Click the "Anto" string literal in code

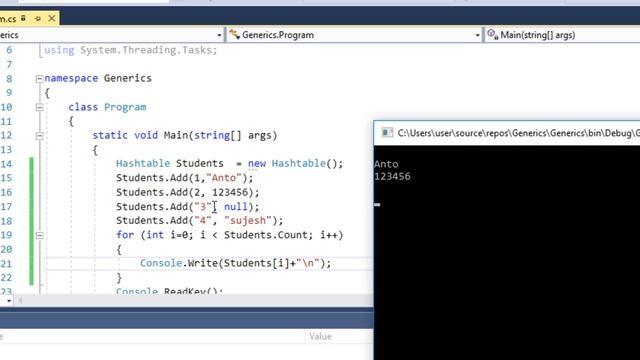pos(224,178)
